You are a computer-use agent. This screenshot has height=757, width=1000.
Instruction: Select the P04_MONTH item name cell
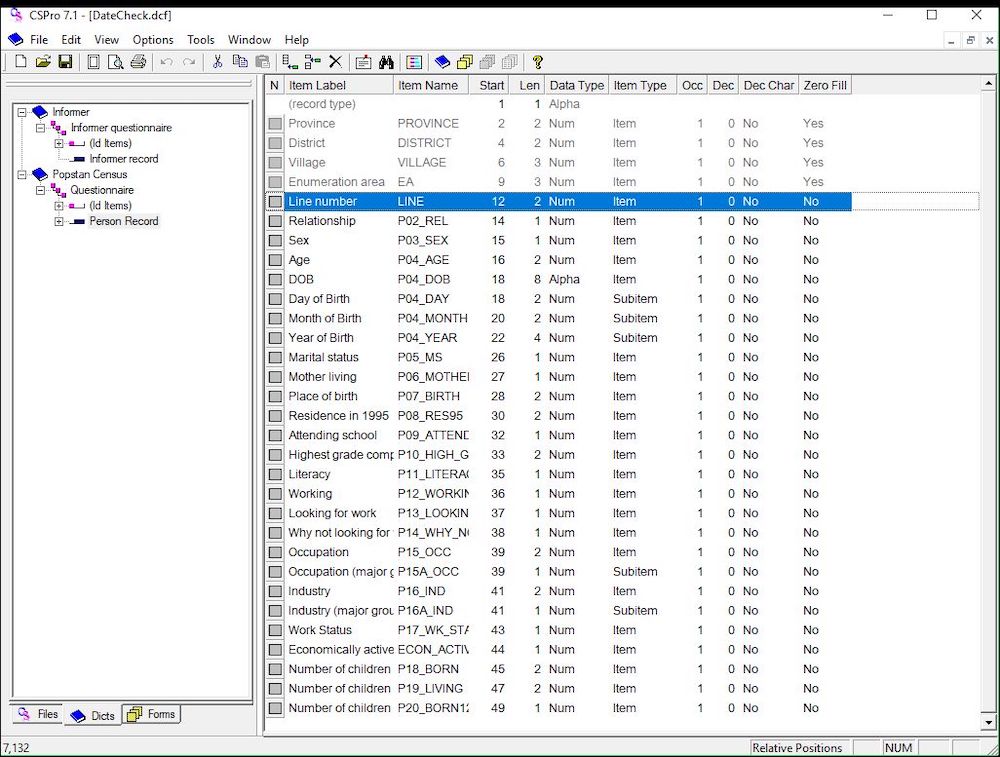pos(432,318)
